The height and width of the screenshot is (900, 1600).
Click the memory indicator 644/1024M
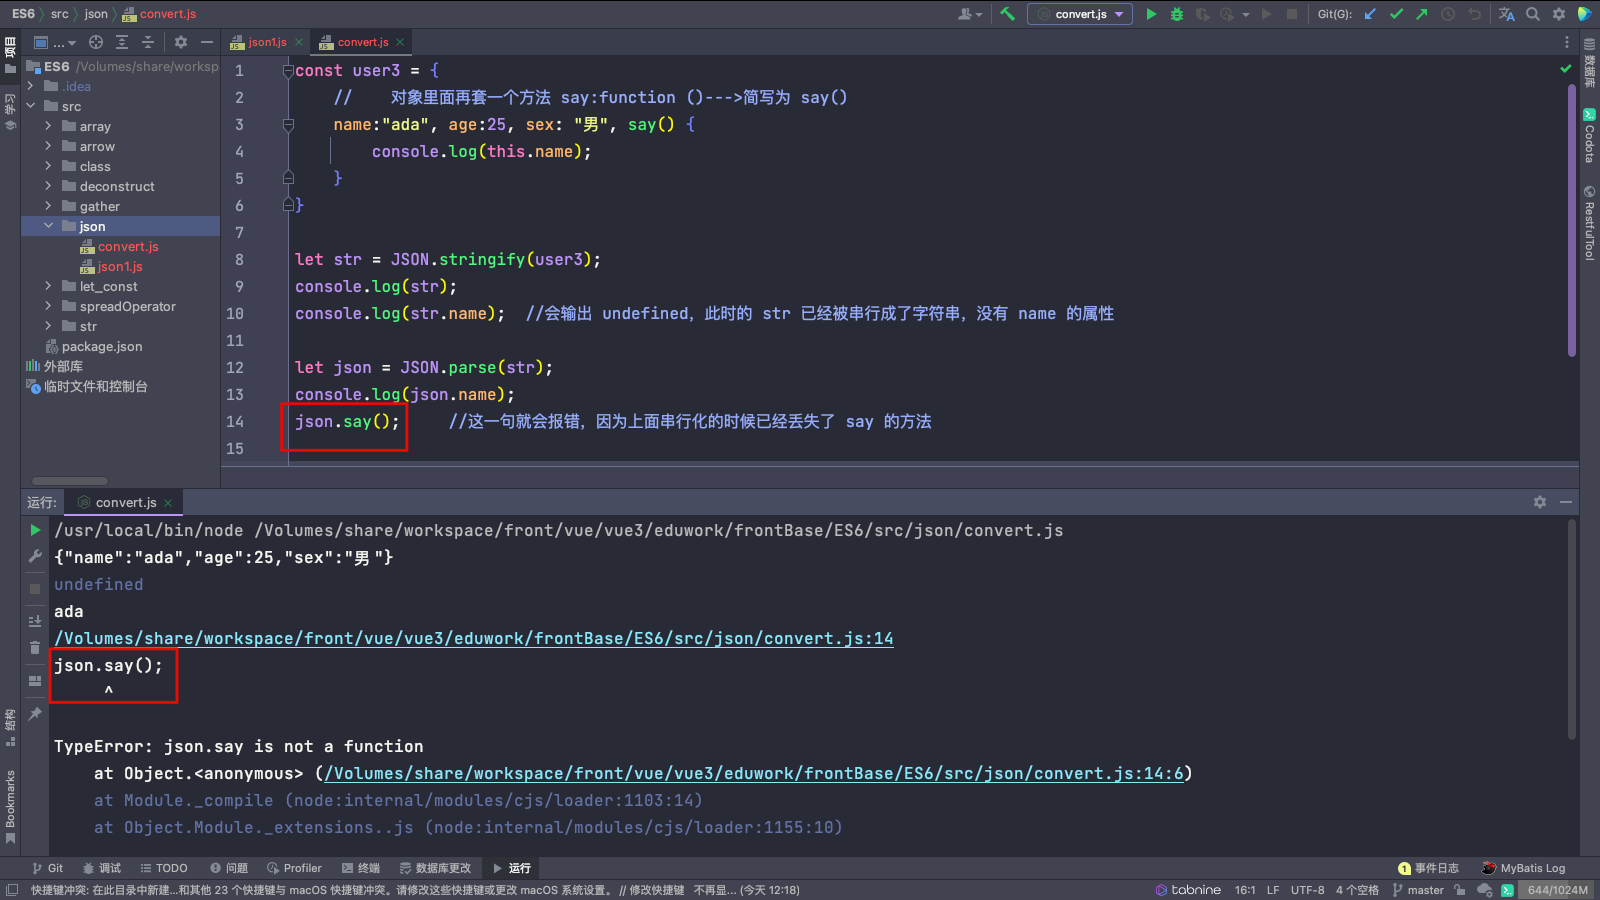coord(1557,890)
